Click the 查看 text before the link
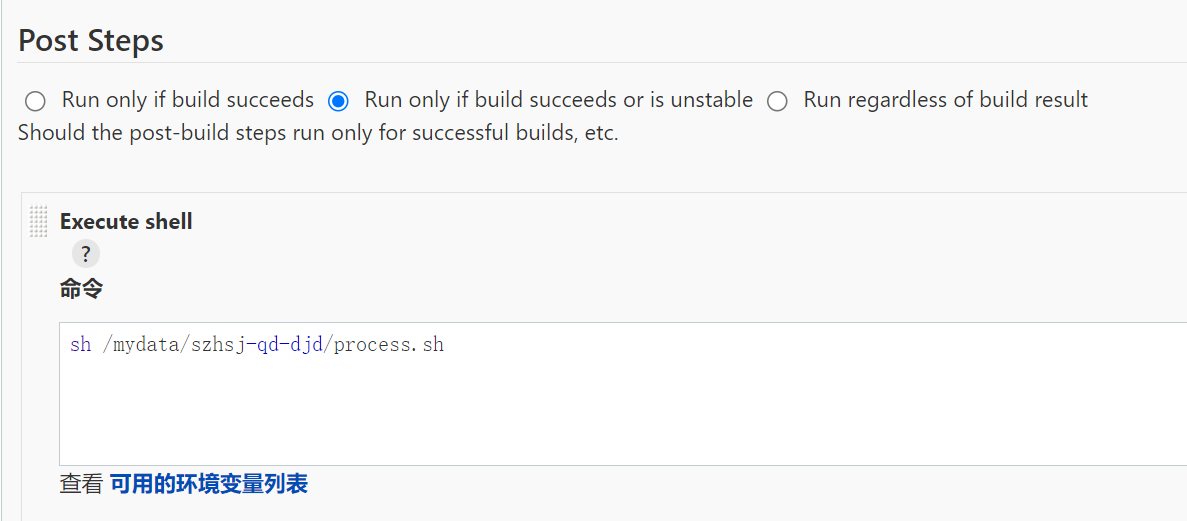 click(81, 484)
